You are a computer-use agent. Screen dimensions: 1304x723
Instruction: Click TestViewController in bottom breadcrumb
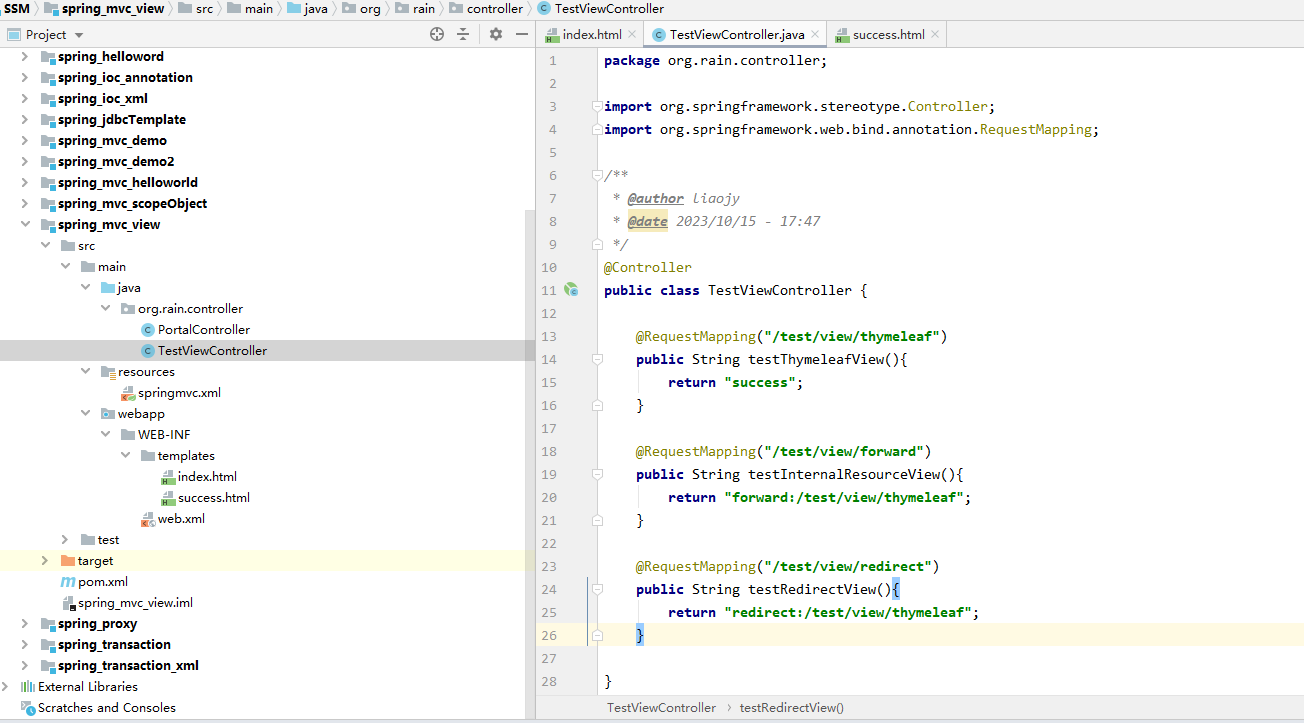tap(661, 708)
